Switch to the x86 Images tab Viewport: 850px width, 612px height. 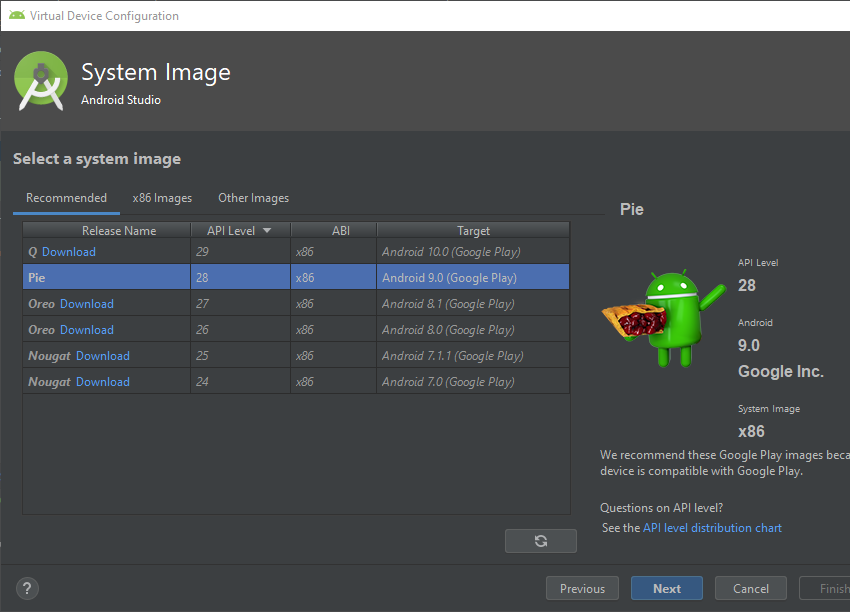(x=162, y=198)
